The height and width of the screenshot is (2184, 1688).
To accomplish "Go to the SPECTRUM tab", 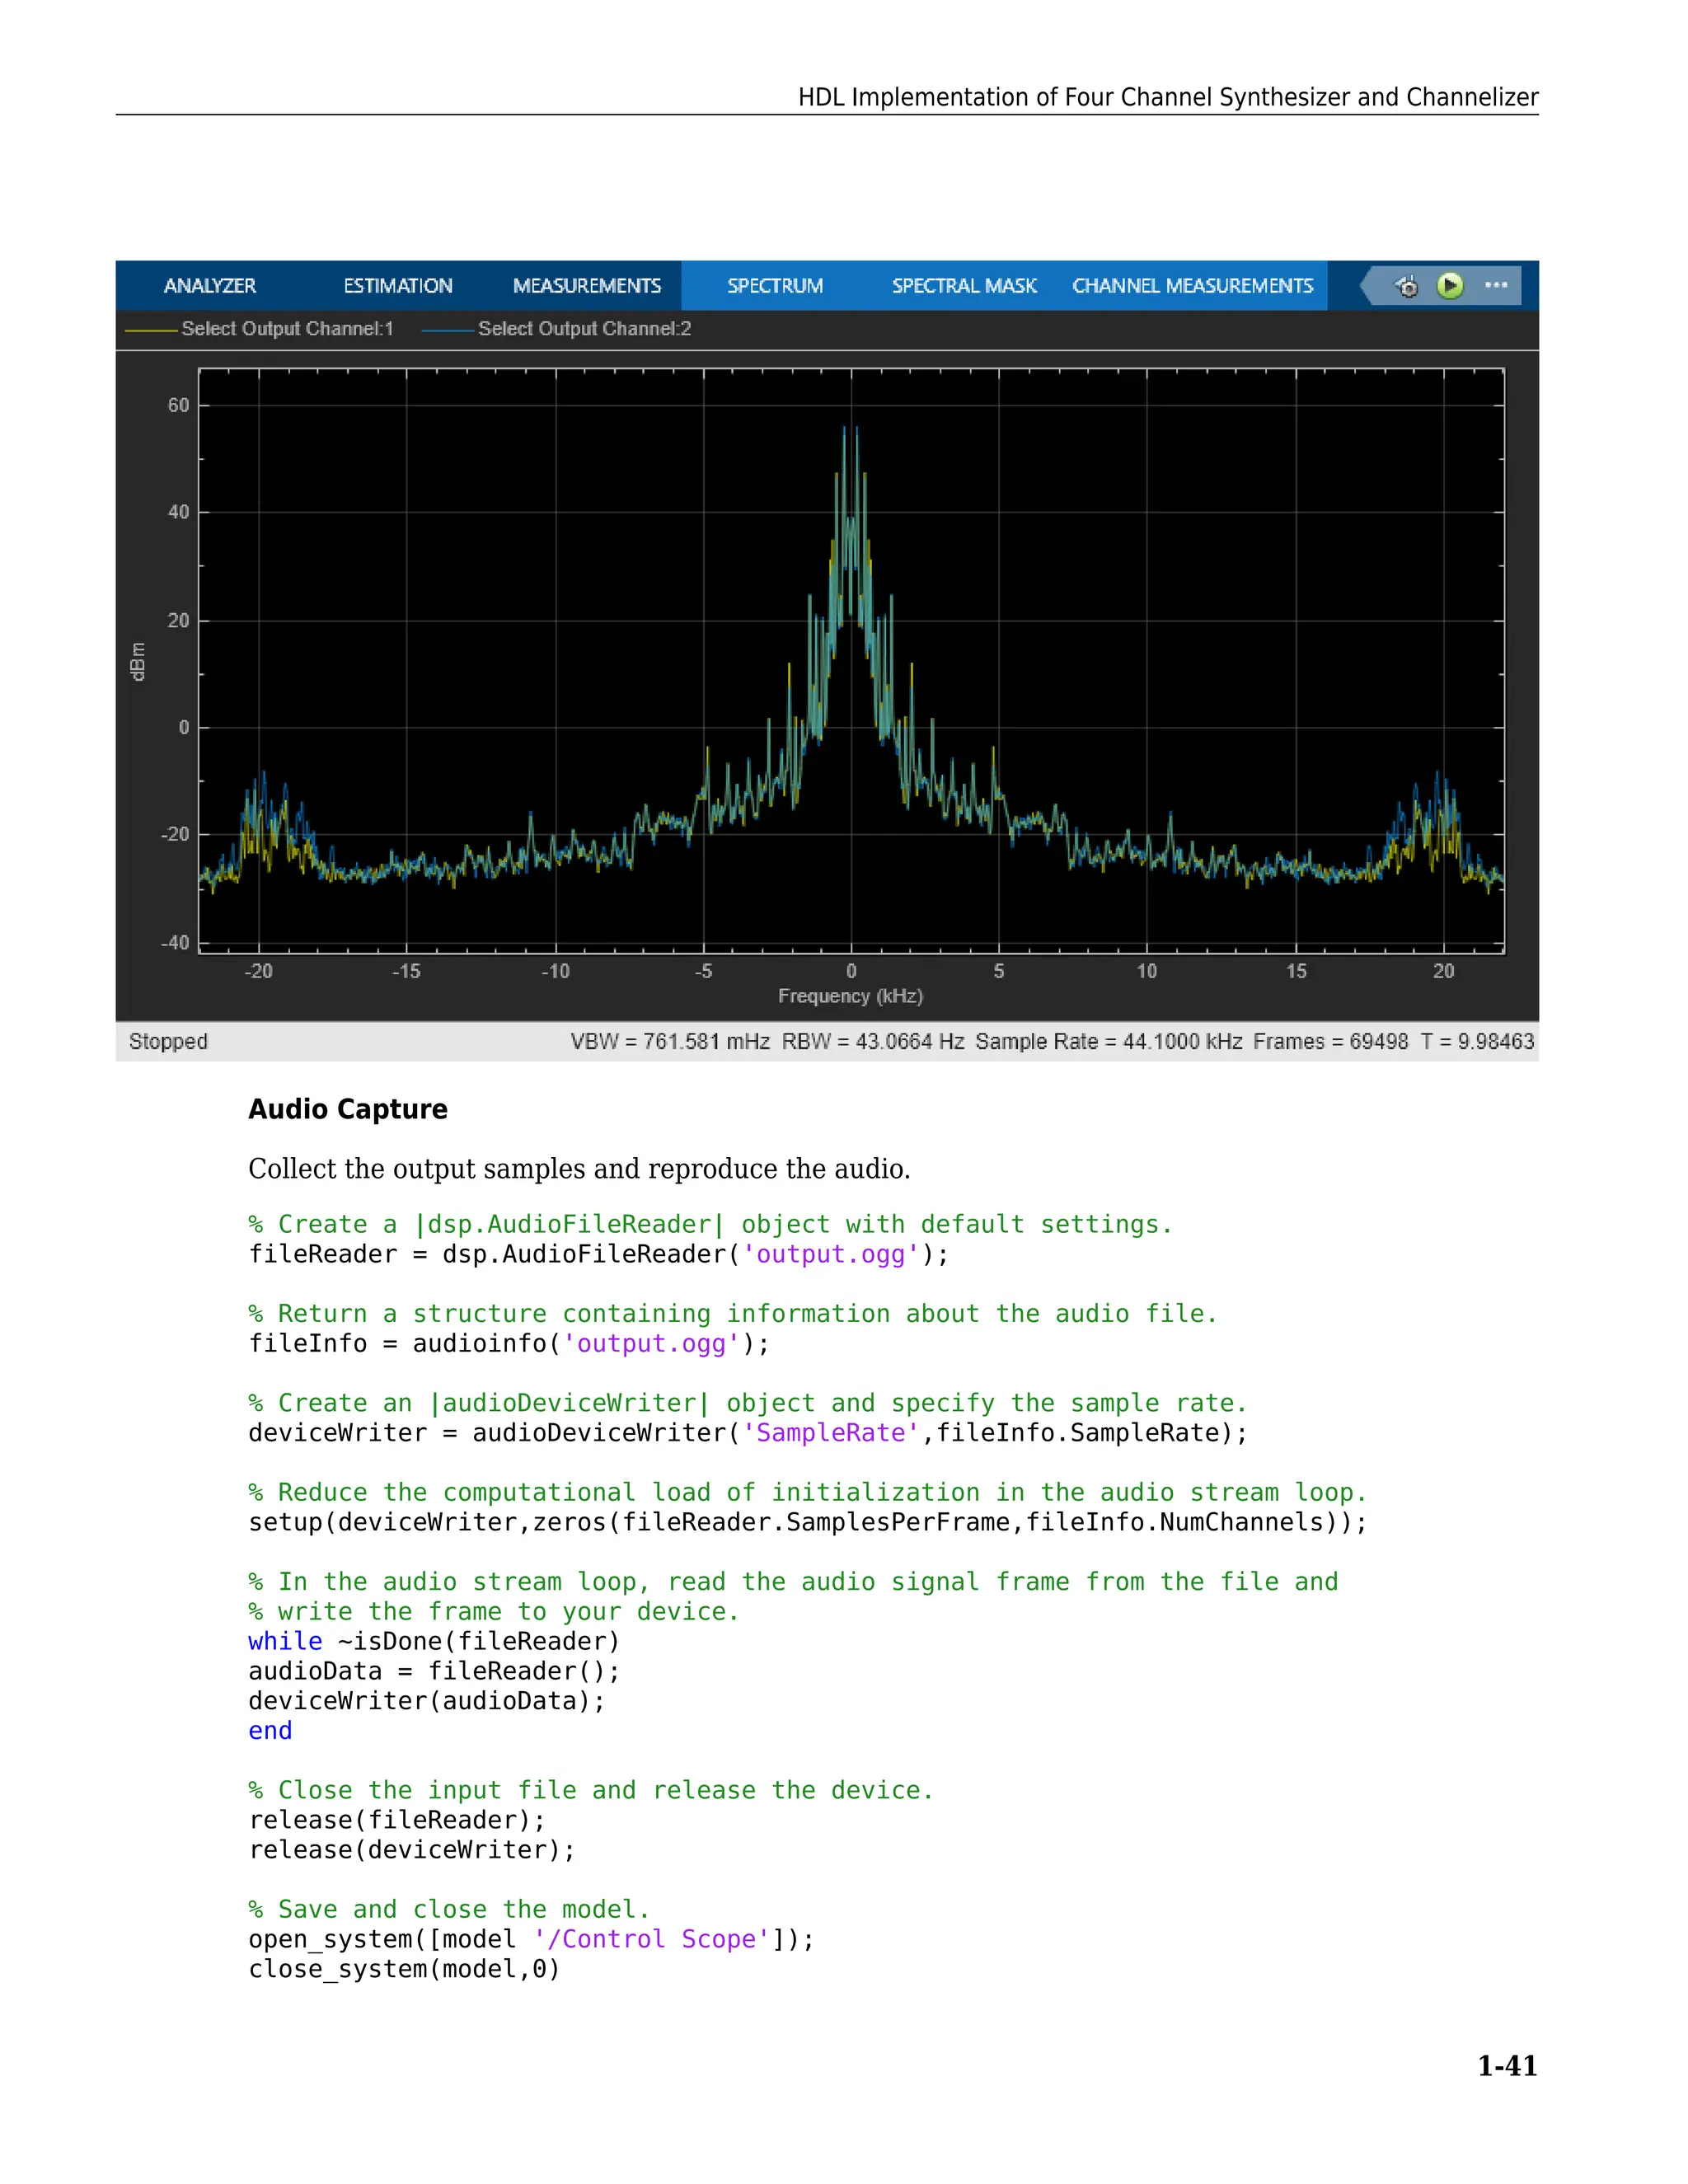I will pyautogui.click(x=775, y=286).
